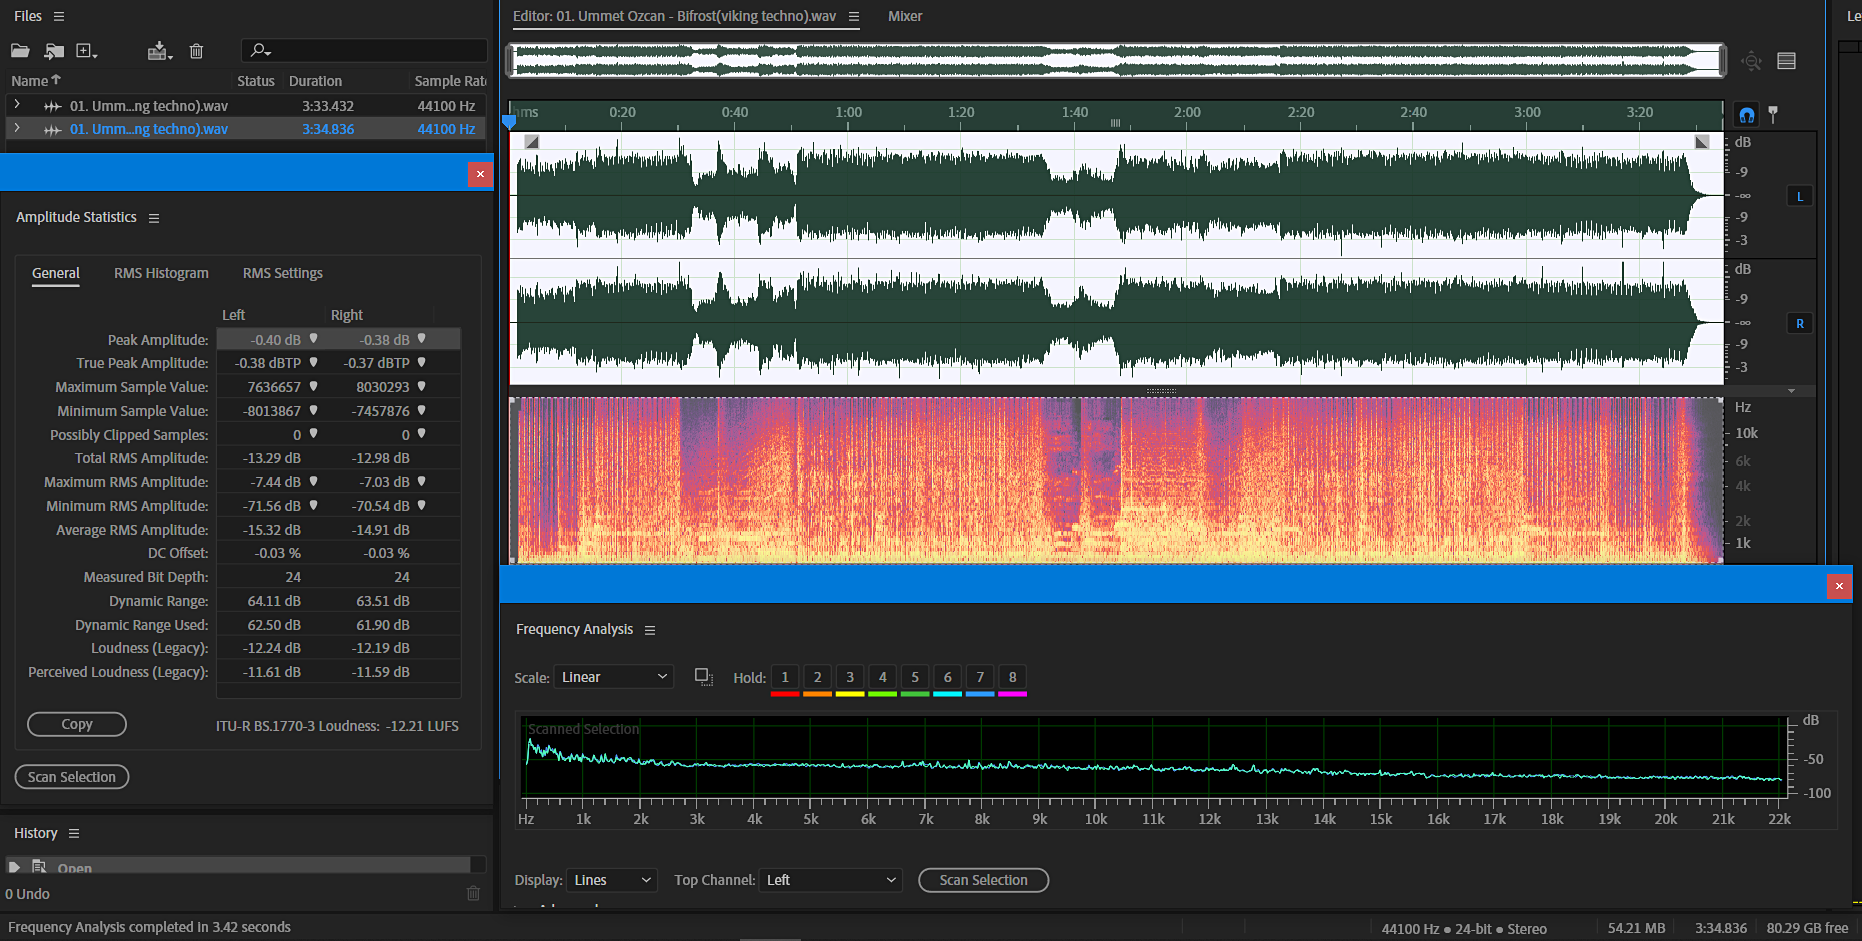Click Insert into Multitrack icon
This screenshot has height=941, width=1862.
click(159, 51)
